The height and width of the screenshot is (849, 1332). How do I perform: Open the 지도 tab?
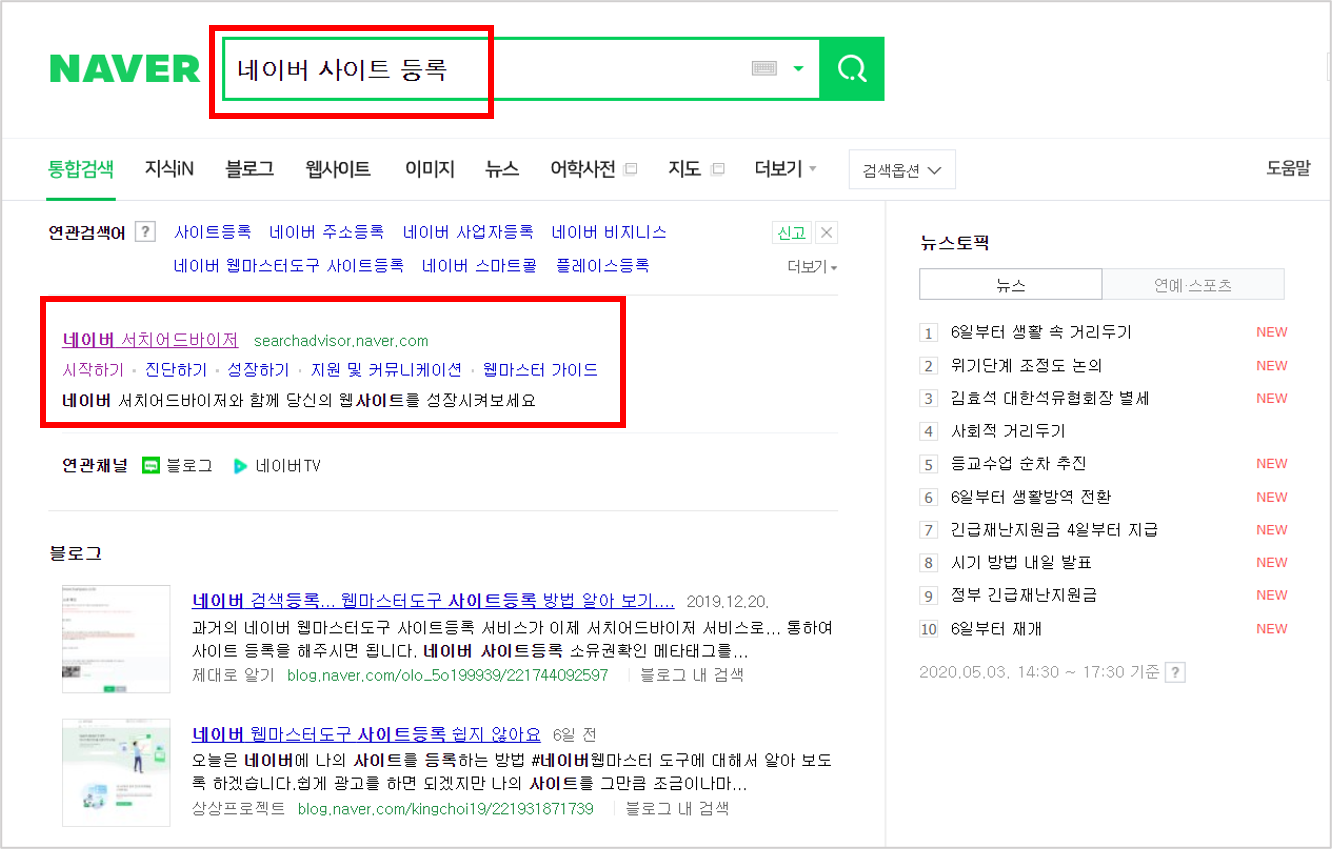pyautogui.click(x=685, y=169)
